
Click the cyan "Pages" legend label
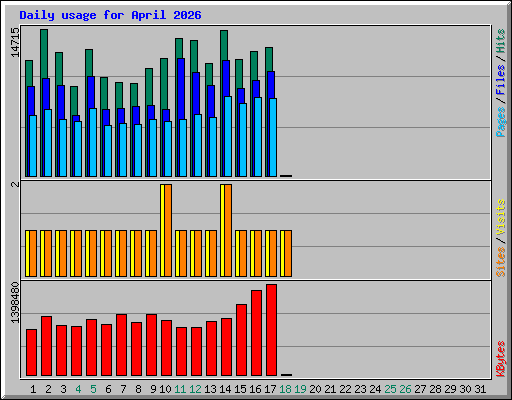pyautogui.click(x=500, y=122)
